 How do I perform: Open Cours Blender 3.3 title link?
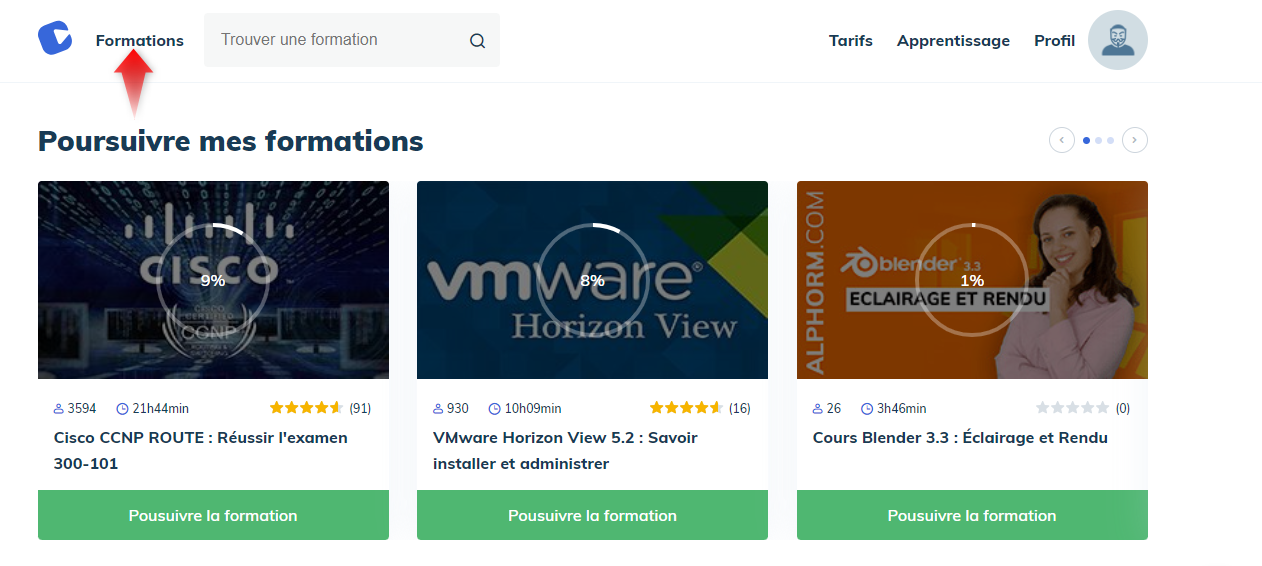click(x=960, y=438)
